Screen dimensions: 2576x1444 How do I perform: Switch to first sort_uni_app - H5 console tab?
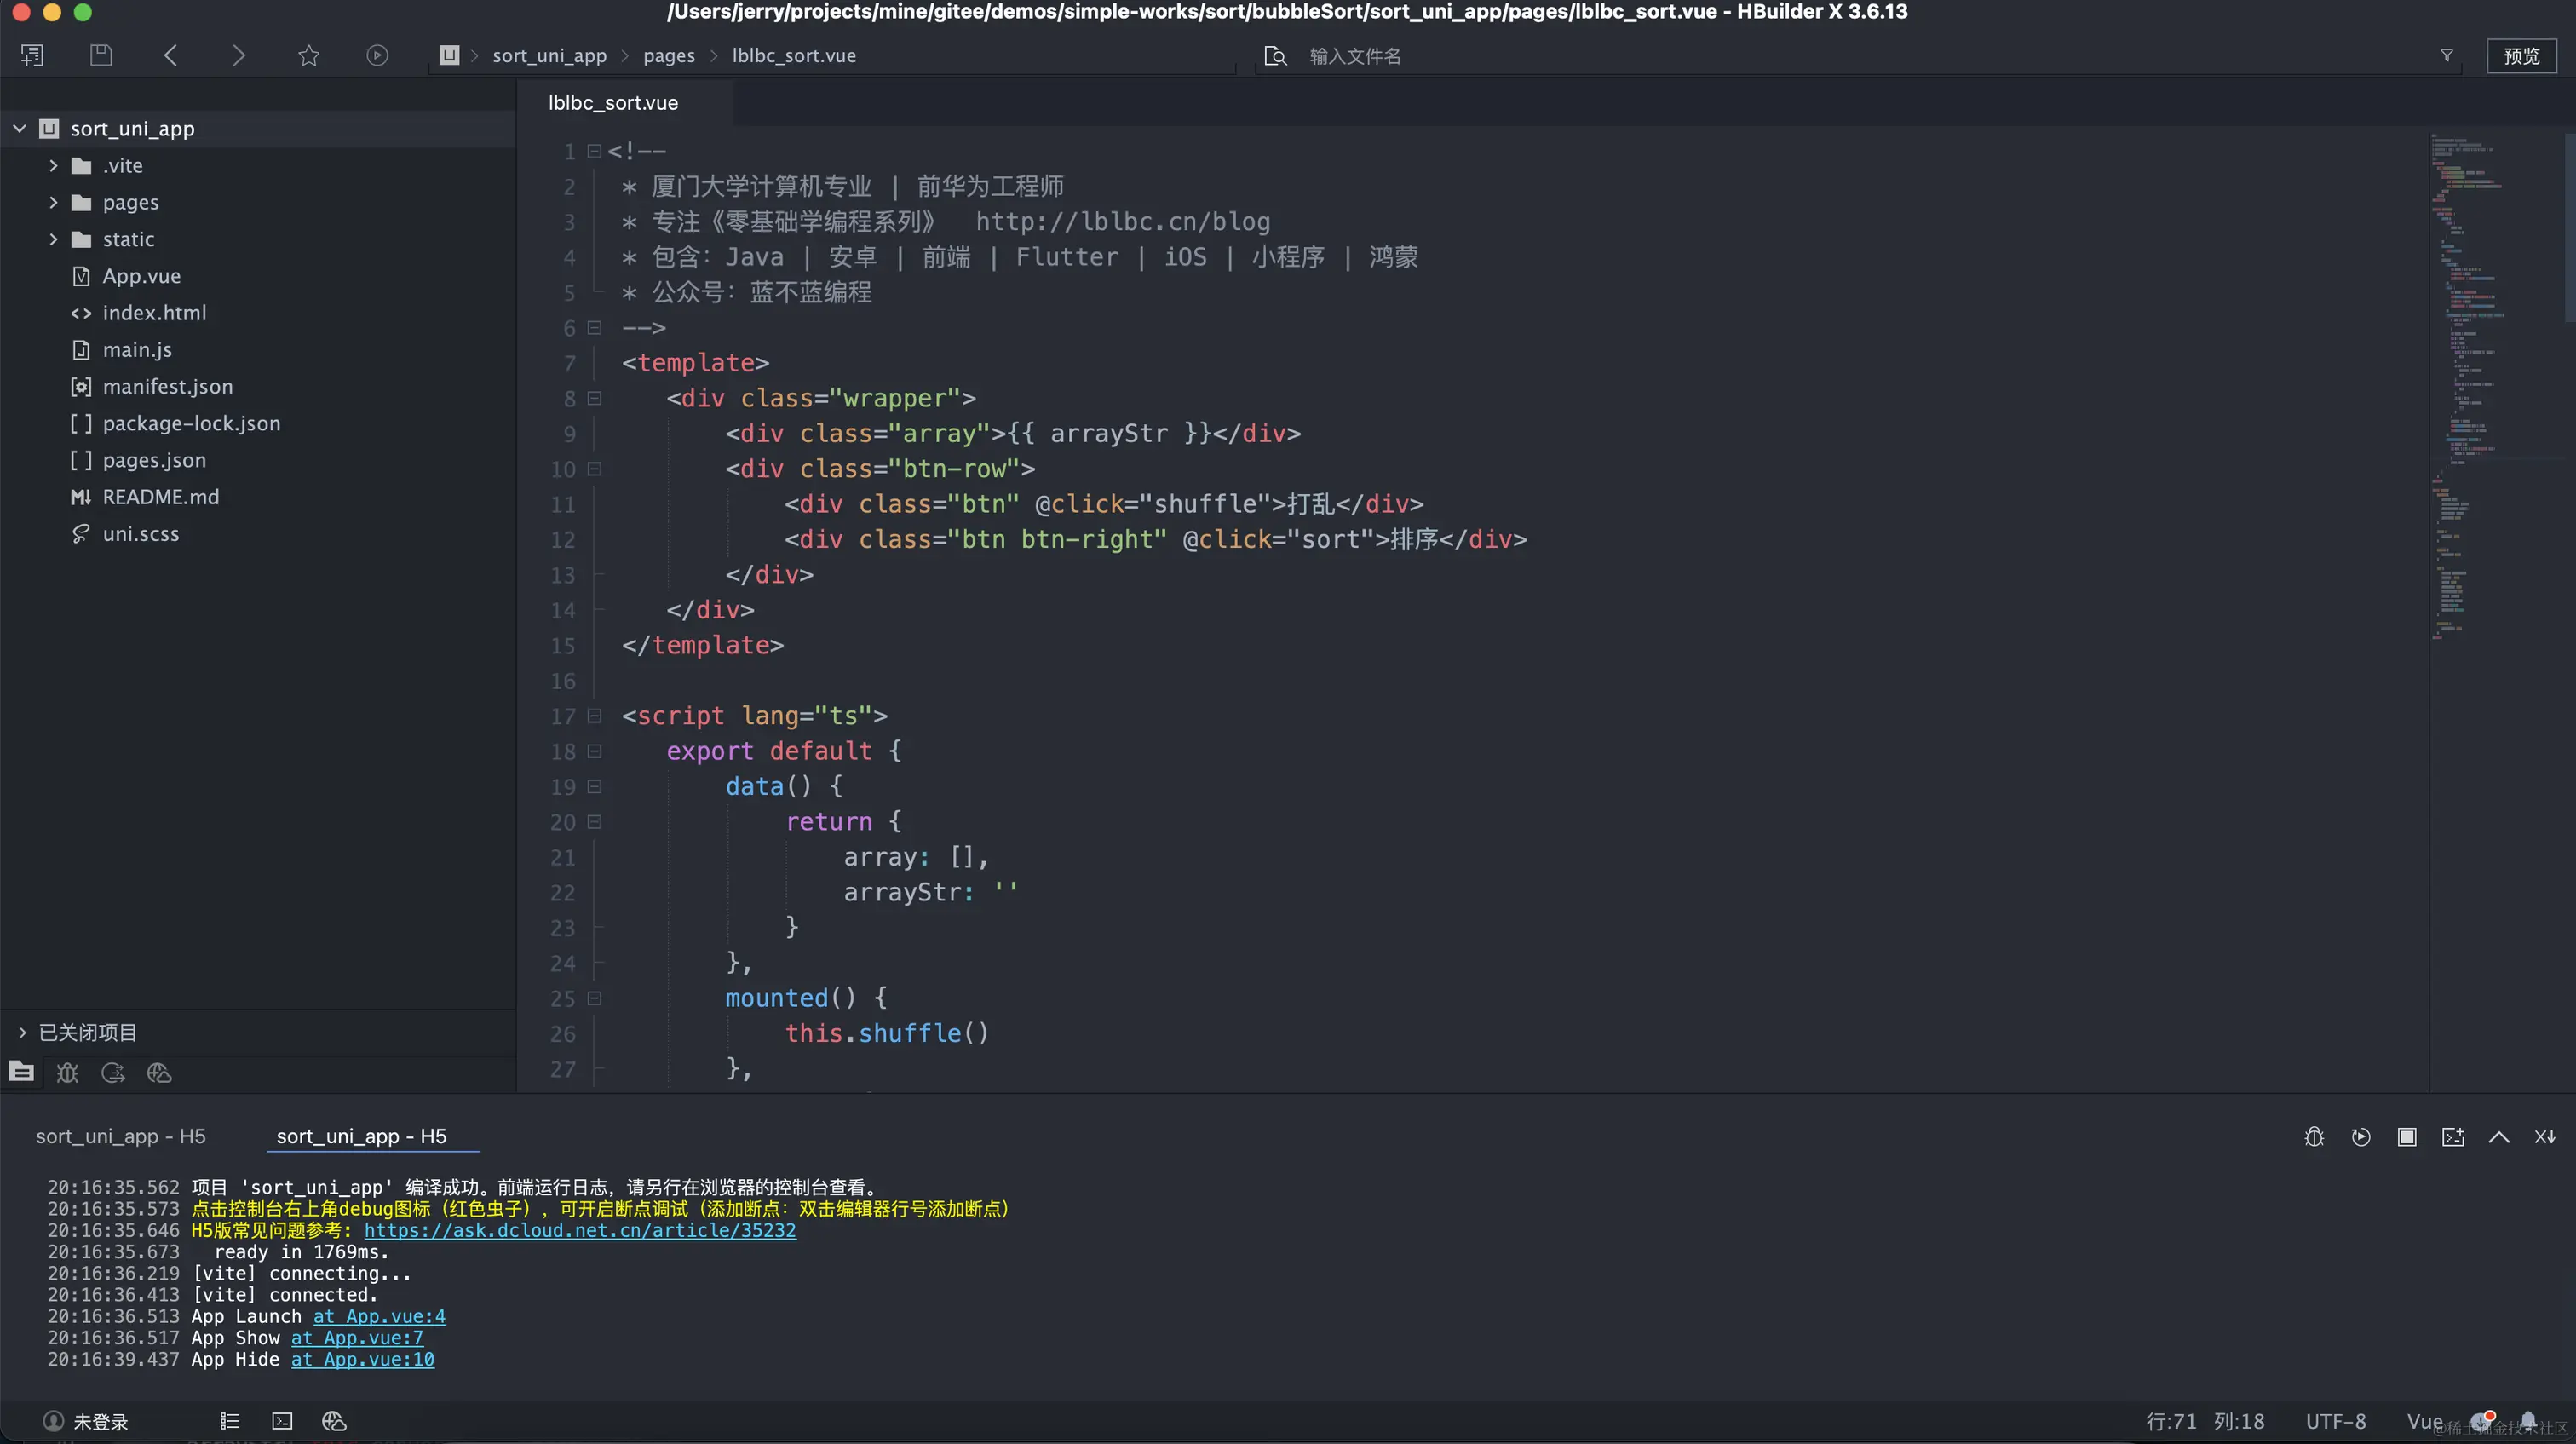coord(120,1136)
